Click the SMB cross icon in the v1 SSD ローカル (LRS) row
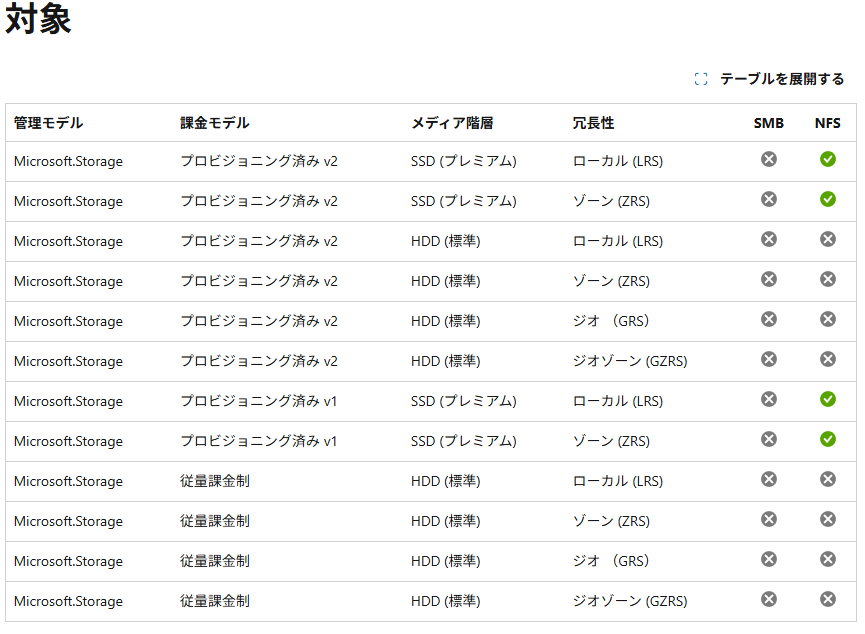This screenshot has height=634, width=865. [768, 399]
